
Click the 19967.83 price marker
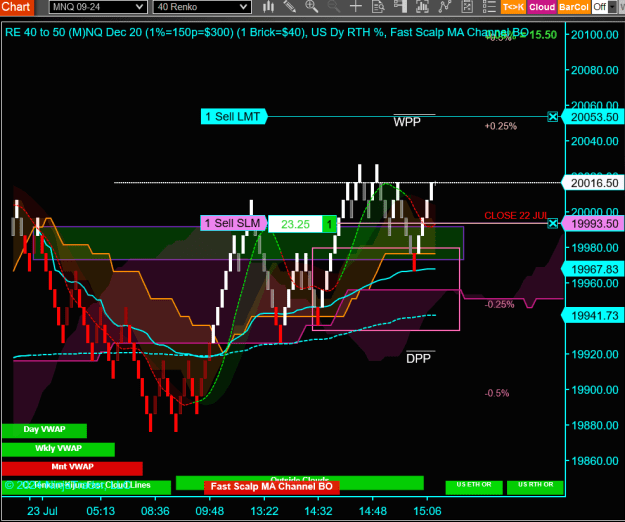pyautogui.click(x=594, y=269)
